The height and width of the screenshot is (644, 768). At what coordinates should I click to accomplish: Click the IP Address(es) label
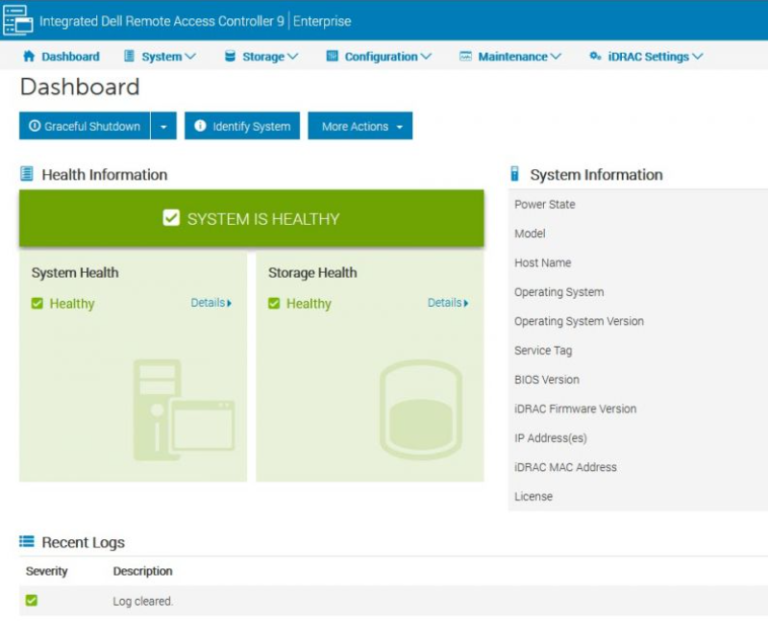point(551,438)
